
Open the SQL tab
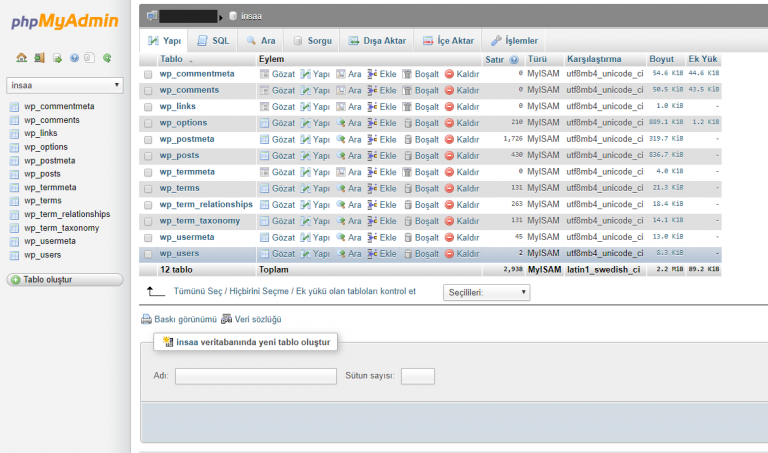[214, 41]
